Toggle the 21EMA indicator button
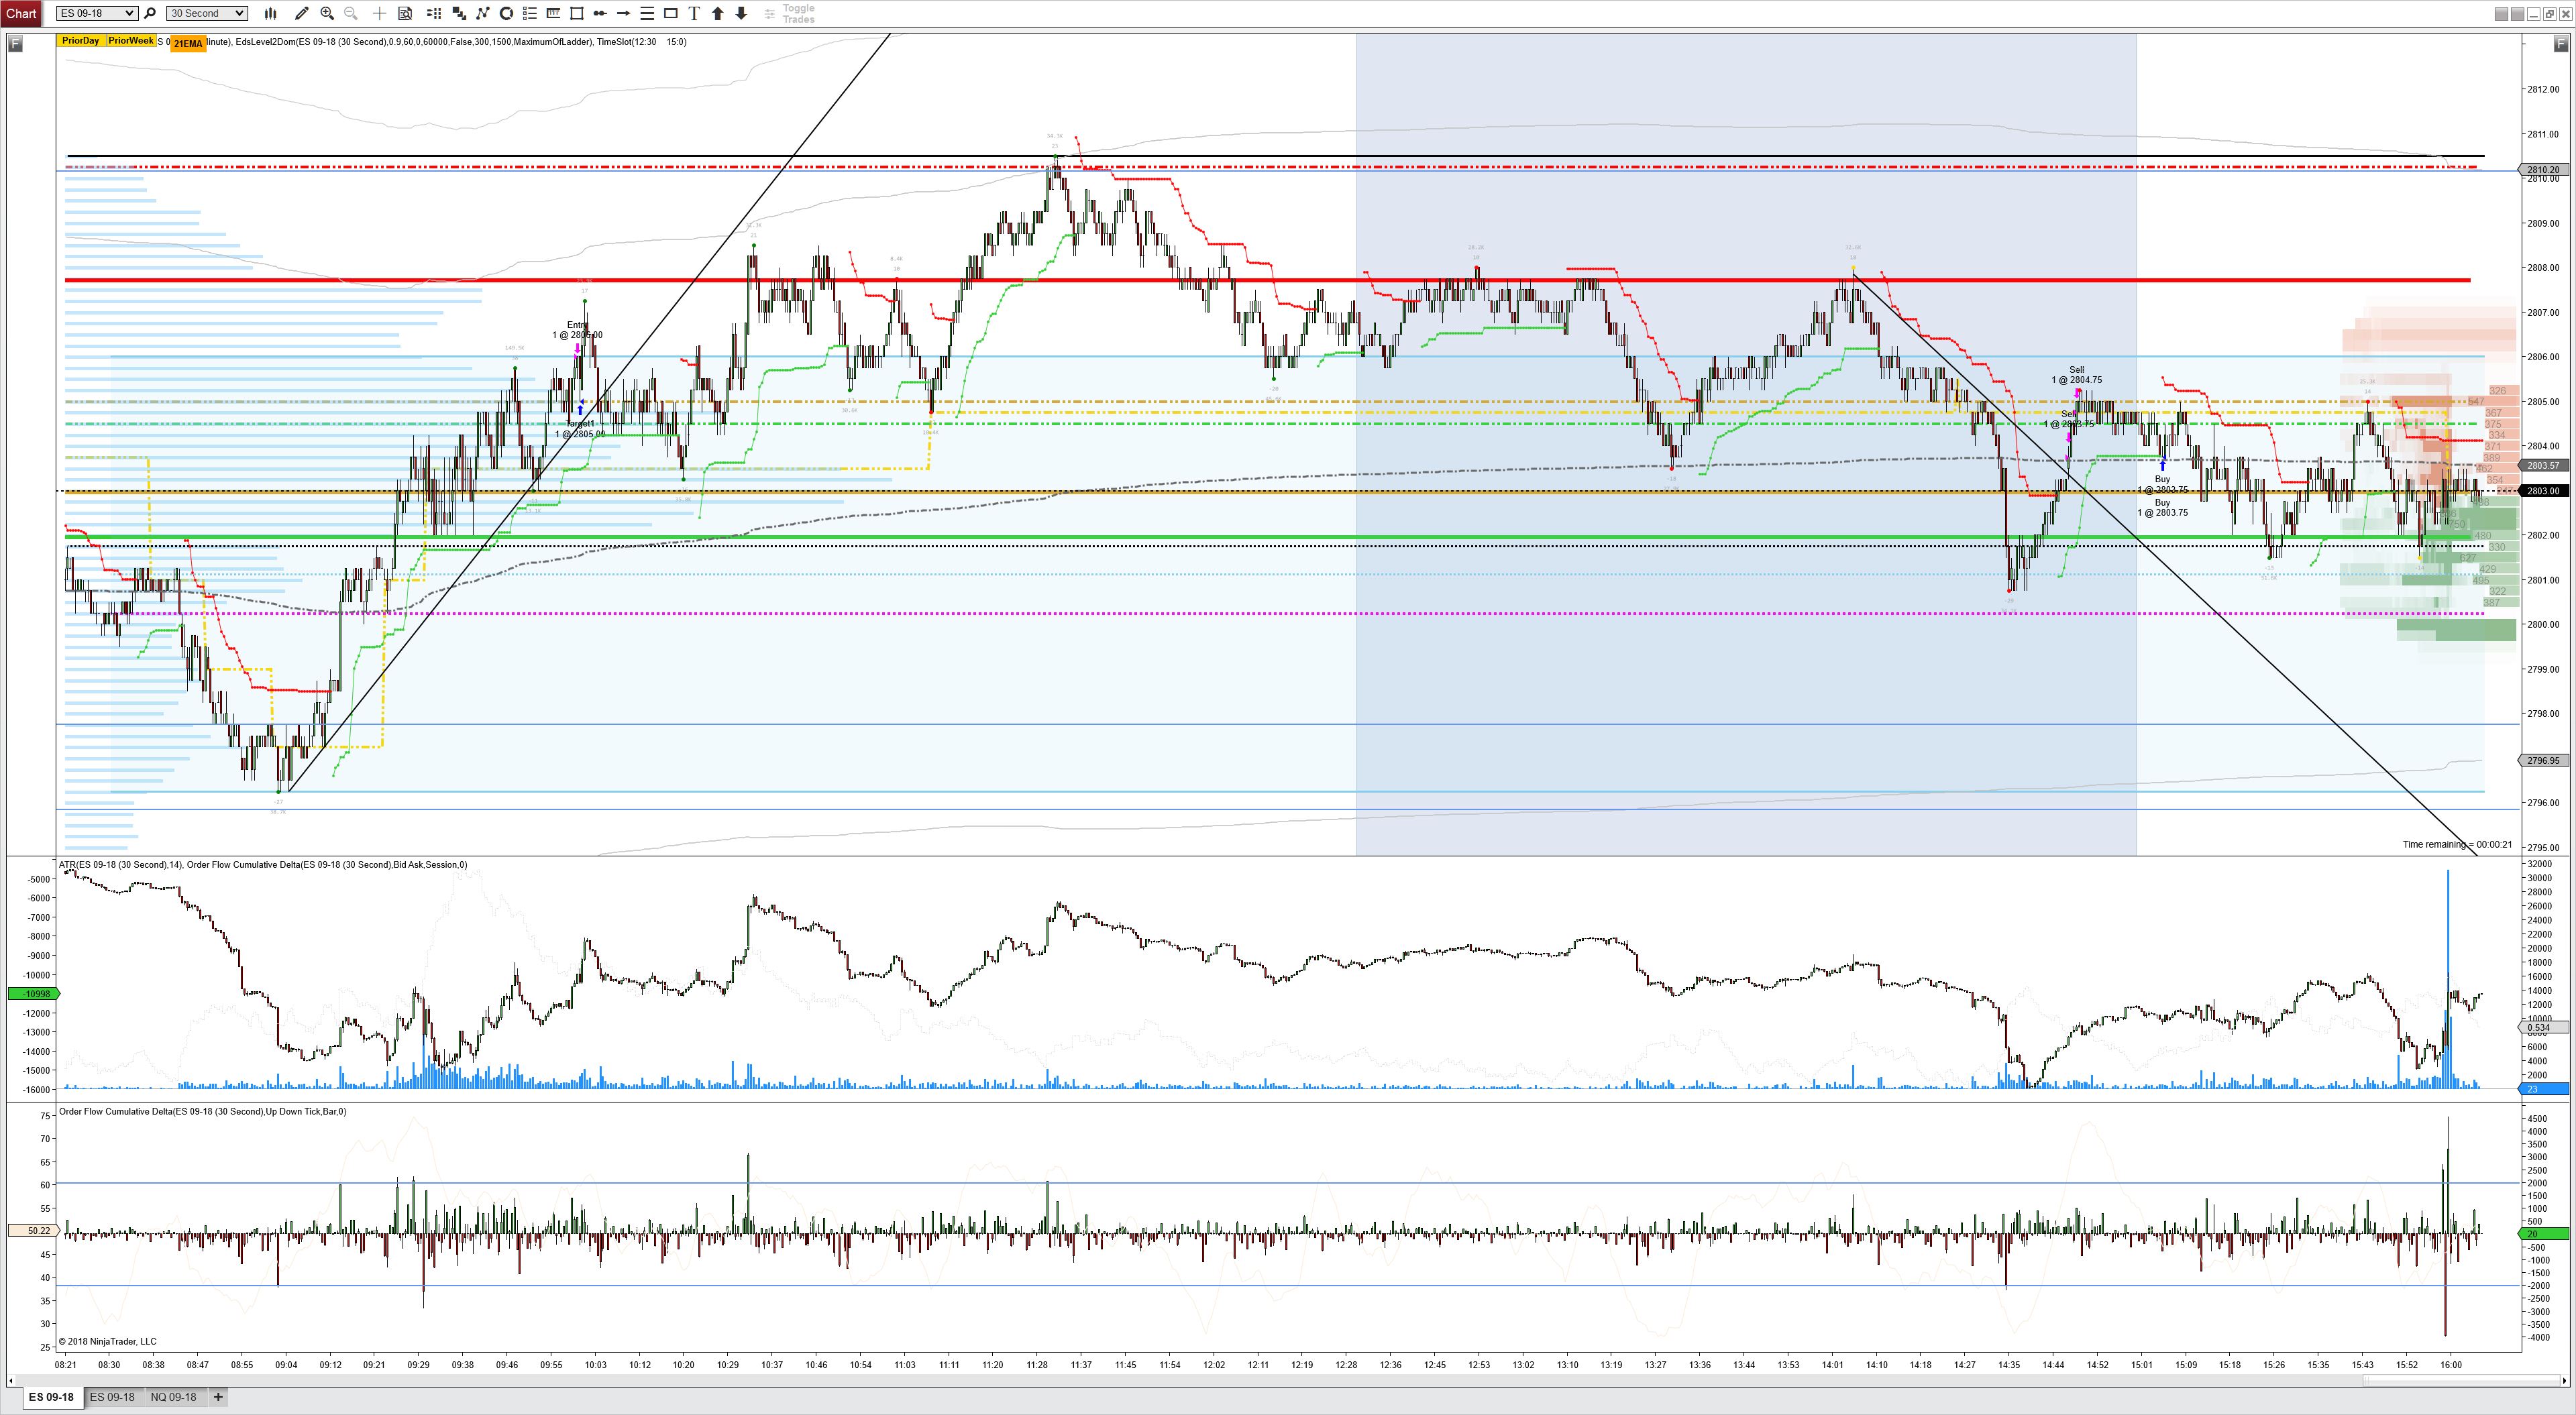 [x=188, y=43]
